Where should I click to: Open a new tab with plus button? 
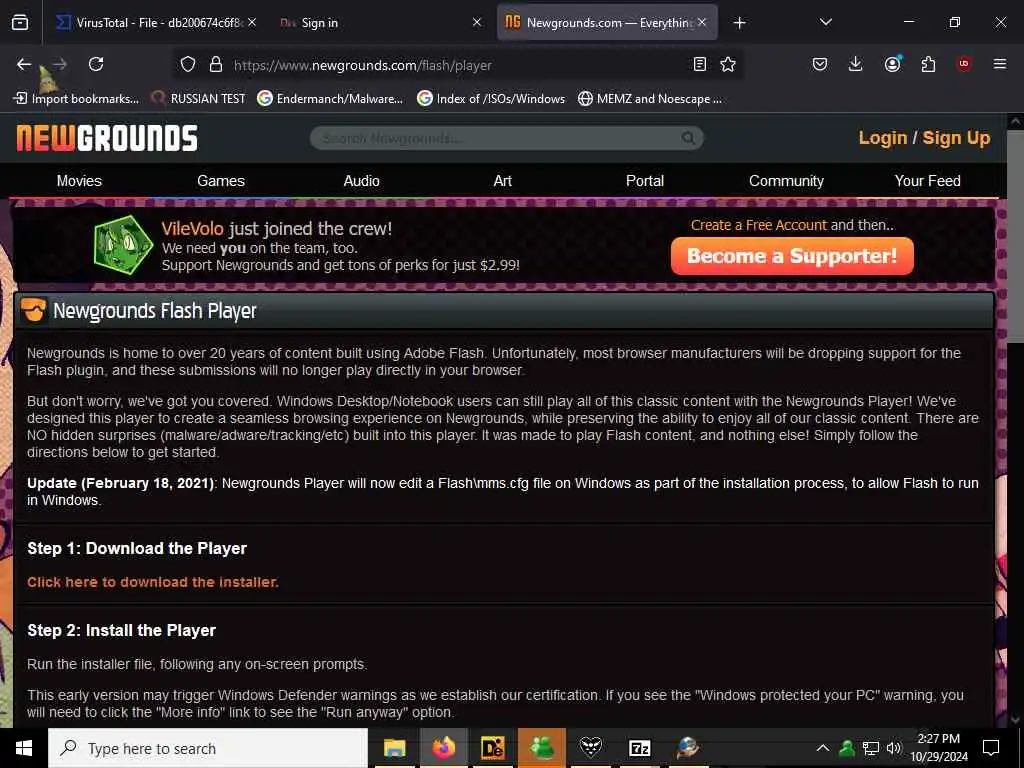coord(739,23)
